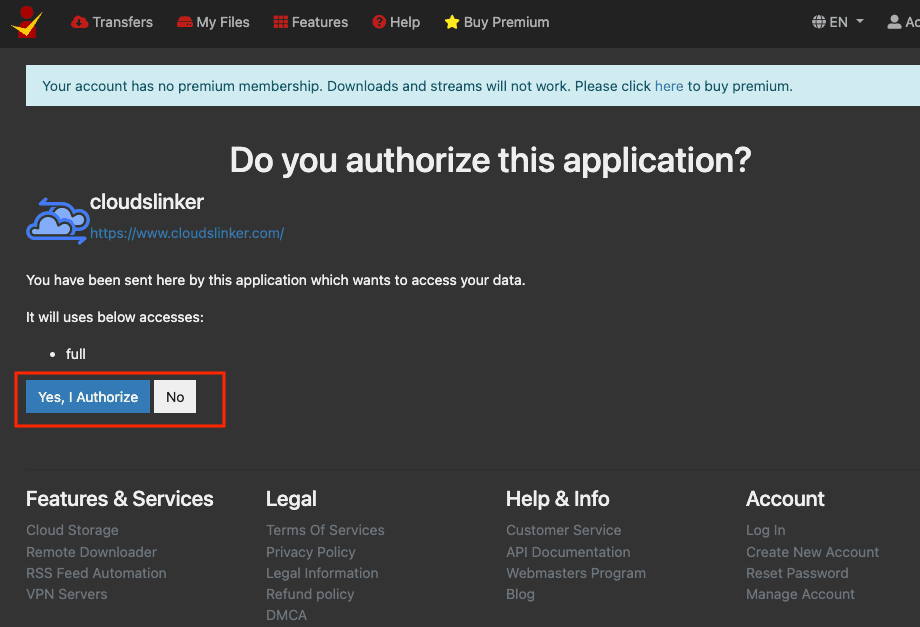Click the 'Do you authorize this application?' heading
Viewport: 920px width, 627px height.
(491, 160)
